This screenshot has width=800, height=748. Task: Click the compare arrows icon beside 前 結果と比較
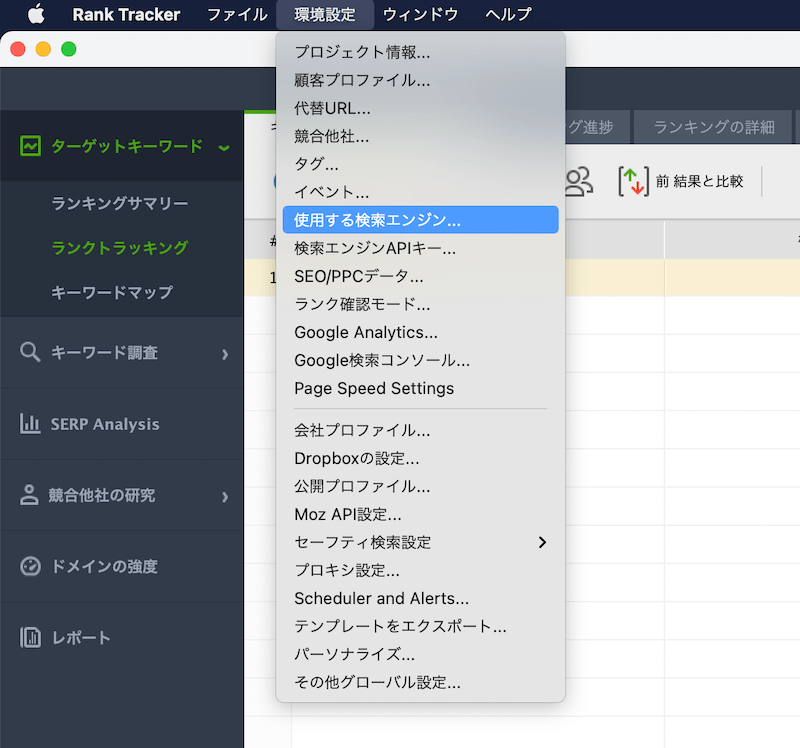634,181
